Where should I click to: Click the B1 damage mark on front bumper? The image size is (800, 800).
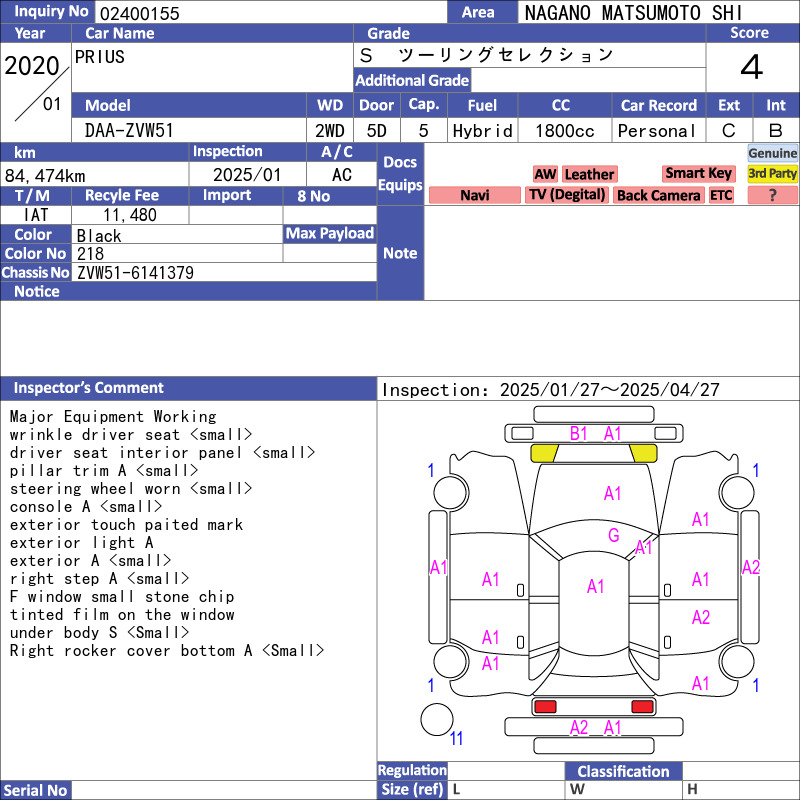pyautogui.click(x=579, y=433)
